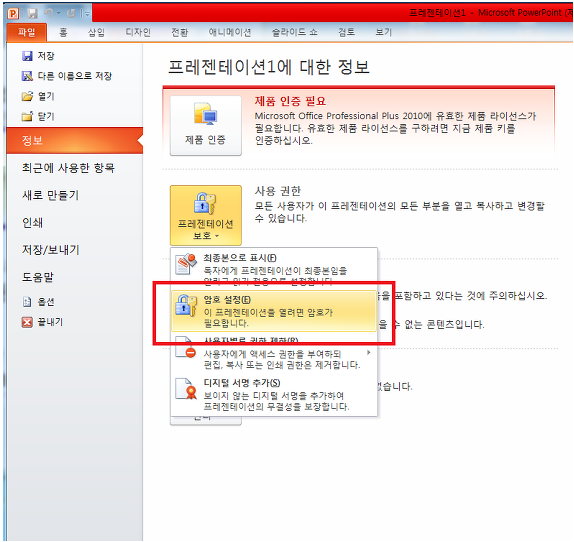Click the red 끝내기 exit icon
Viewport: 574px width, 542px height.
coord(27,322)
